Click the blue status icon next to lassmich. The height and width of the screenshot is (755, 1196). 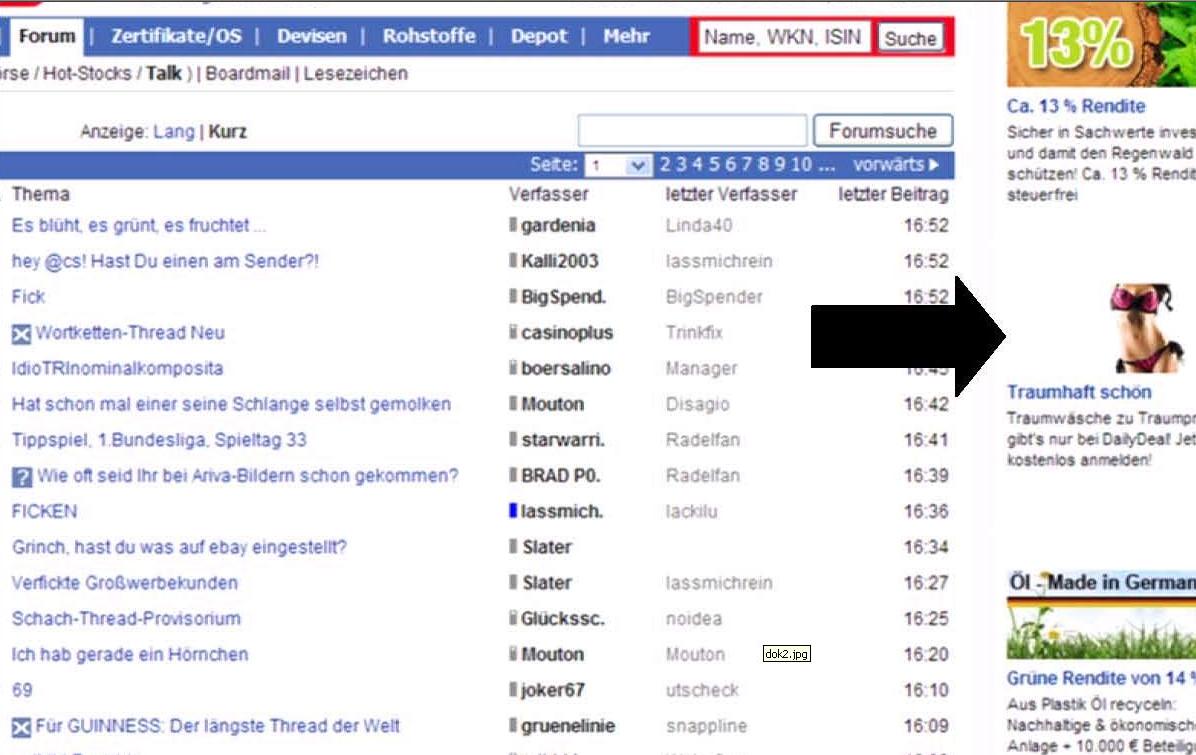(512, 512)
